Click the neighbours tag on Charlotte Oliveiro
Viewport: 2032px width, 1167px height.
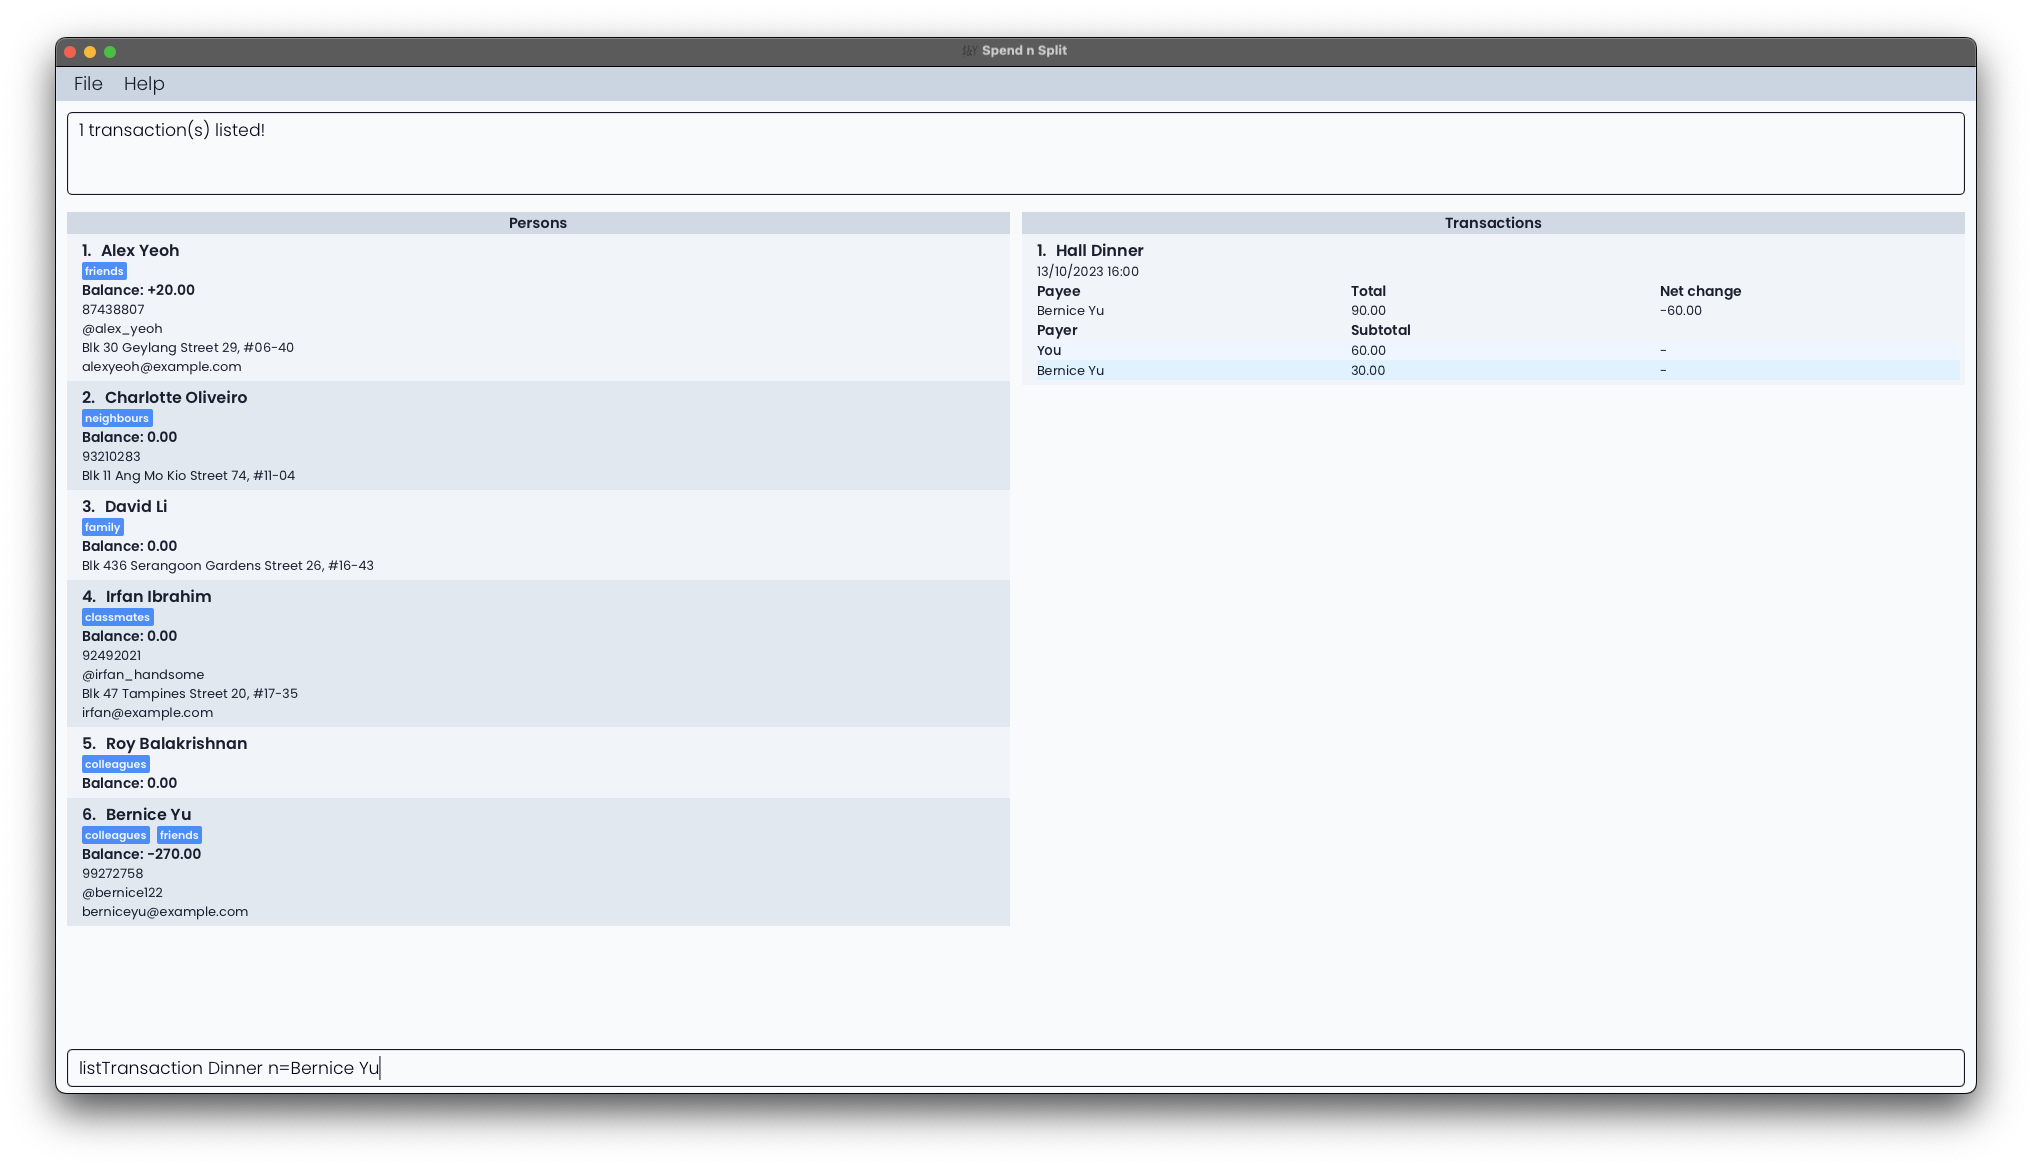pos(117,417)
